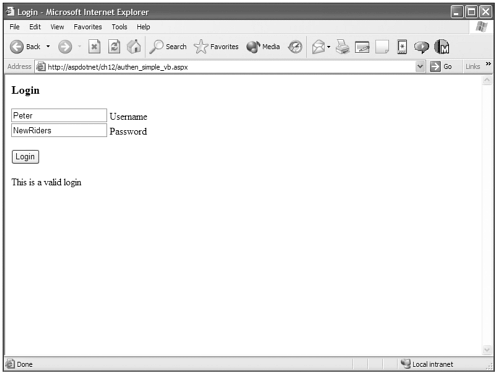Open Messenger with the speech bubble icon

pos(421,47)
